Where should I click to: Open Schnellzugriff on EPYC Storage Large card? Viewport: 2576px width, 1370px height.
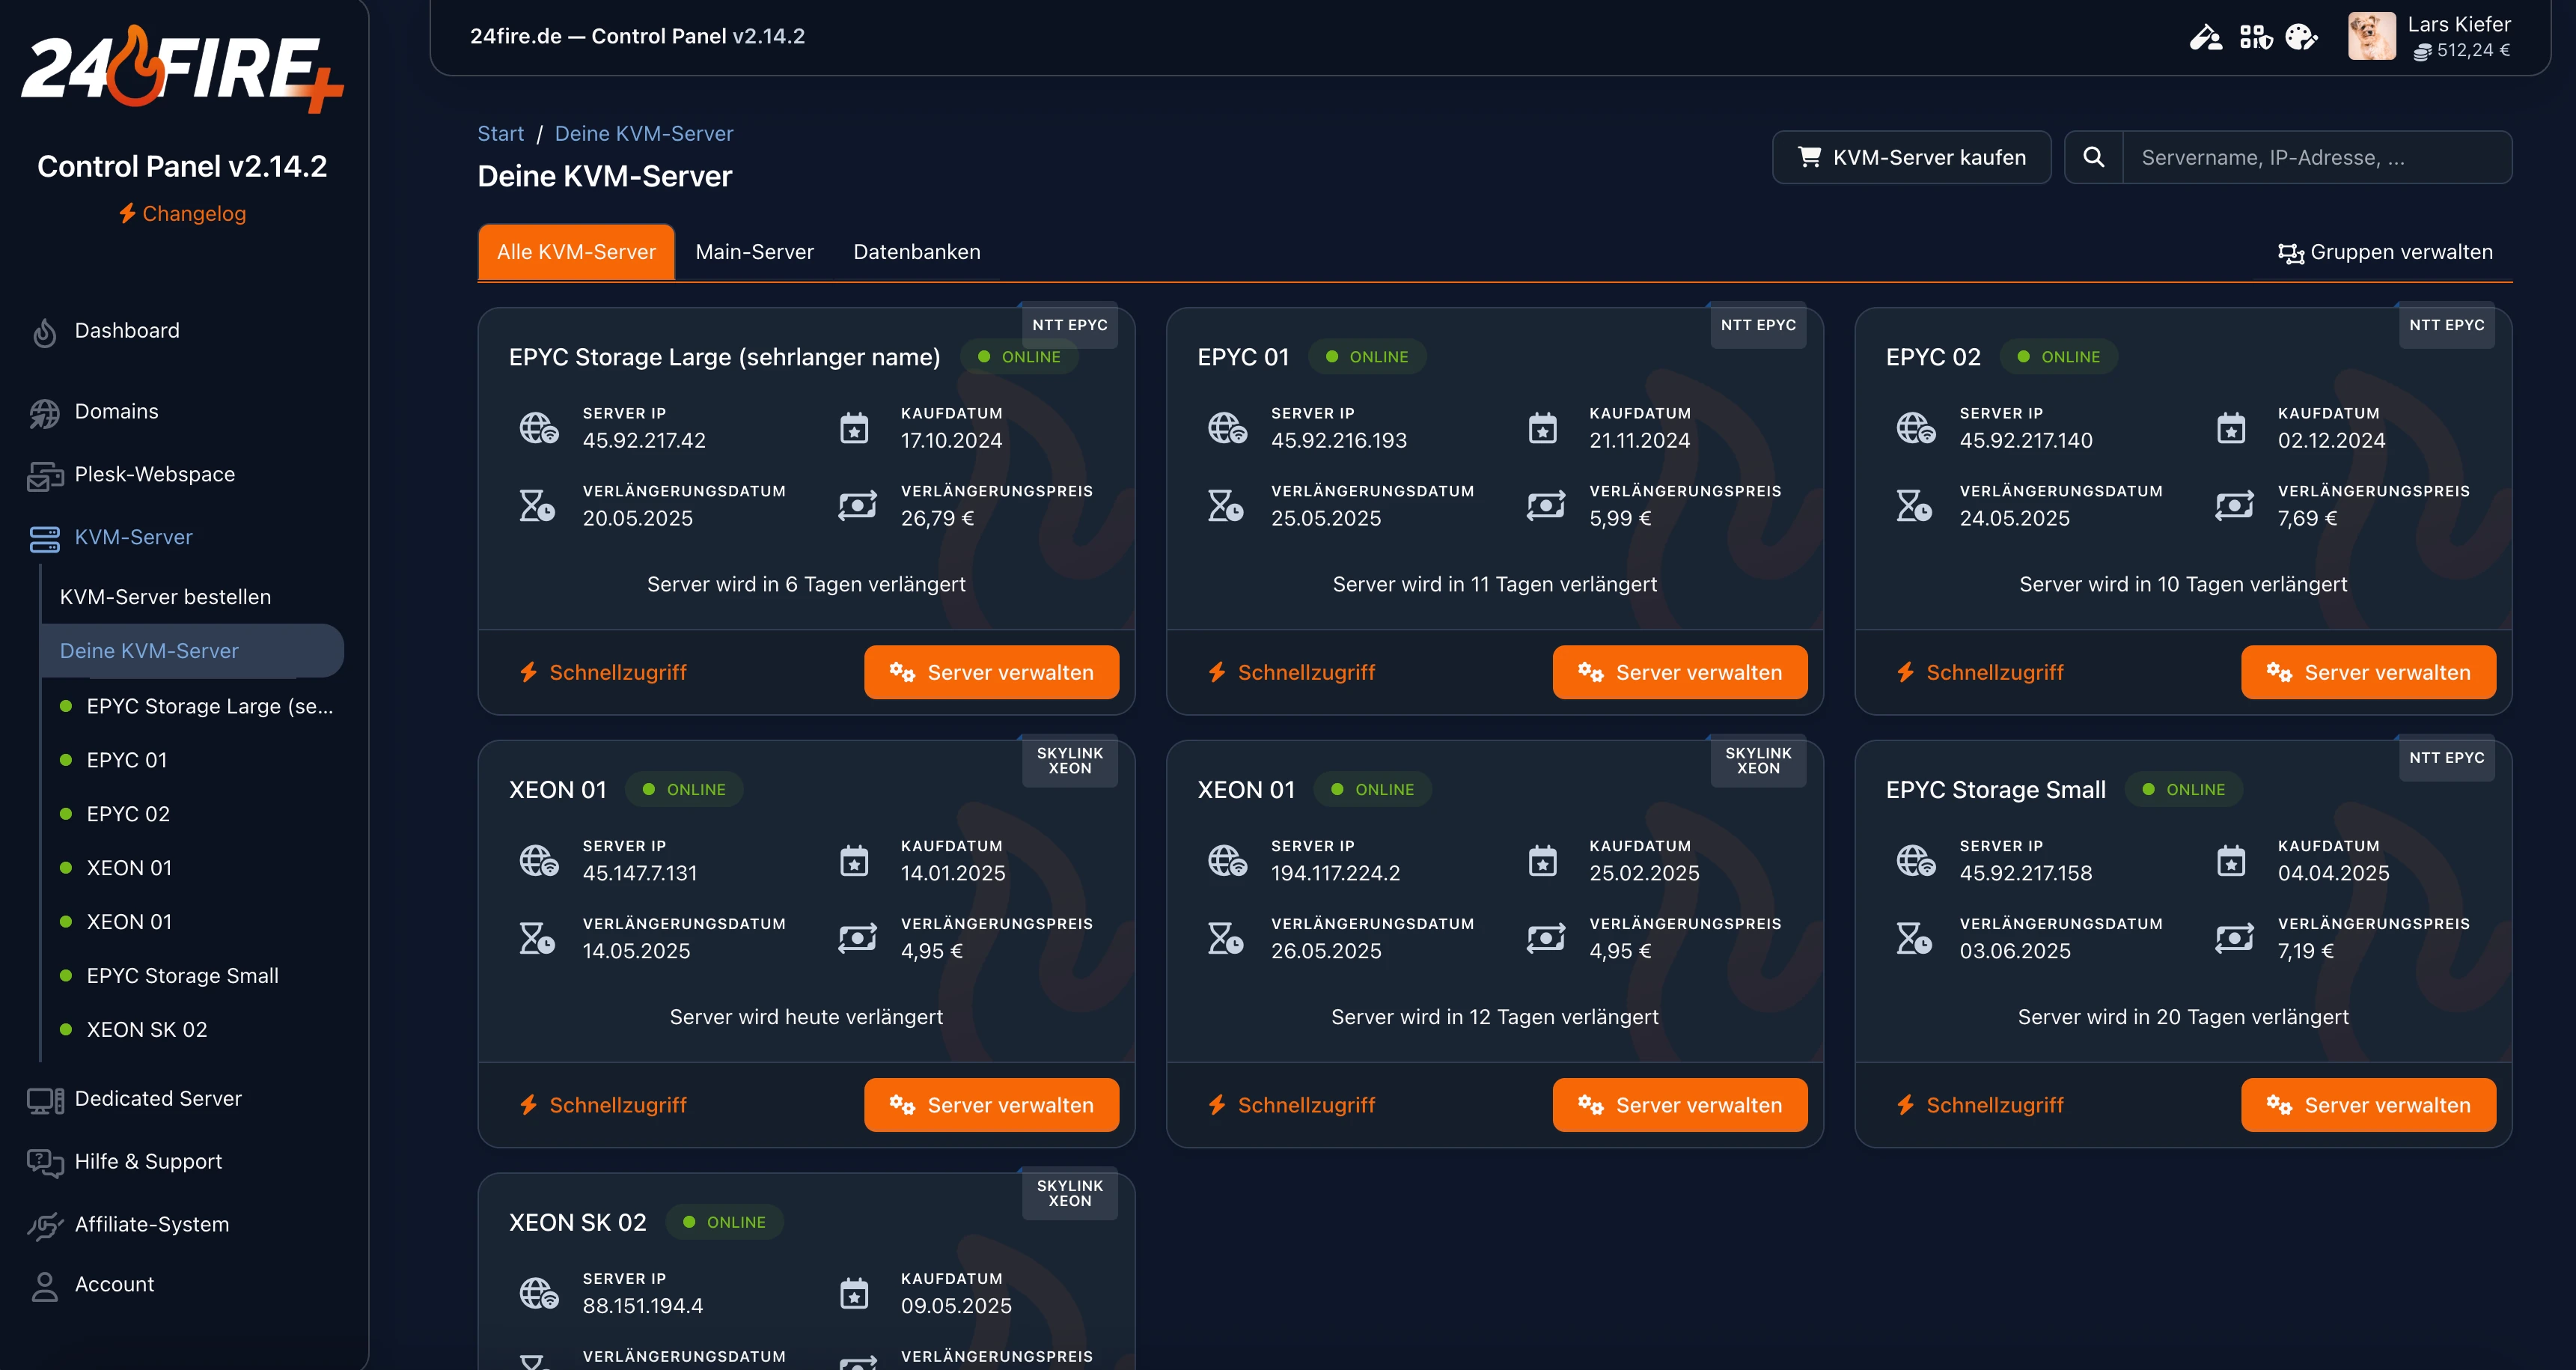point(603,672)
